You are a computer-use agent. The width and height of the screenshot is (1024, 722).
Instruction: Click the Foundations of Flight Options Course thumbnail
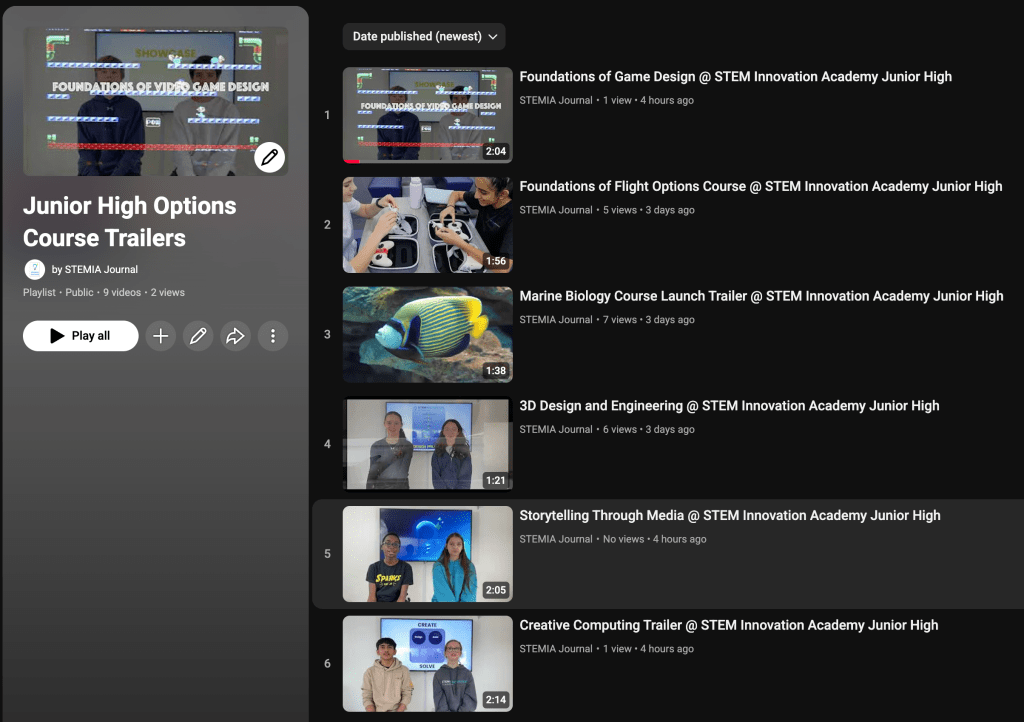(x=427, y=225)
